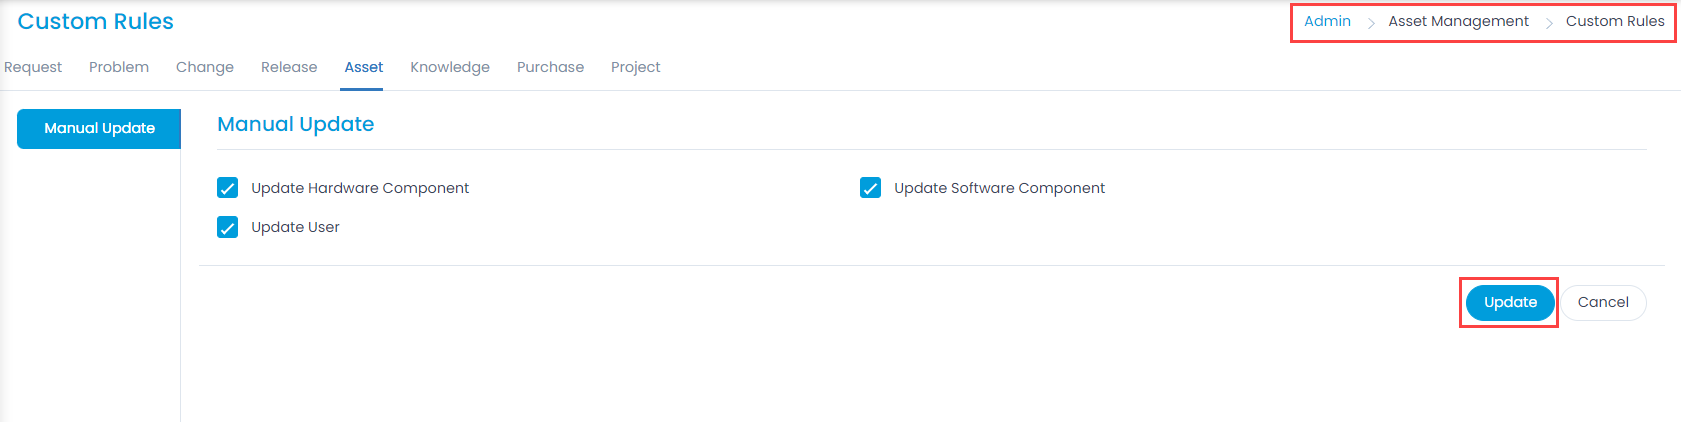
Task: Navigate to Admin via breadcrumb
Action: [x=1327, y=21]
